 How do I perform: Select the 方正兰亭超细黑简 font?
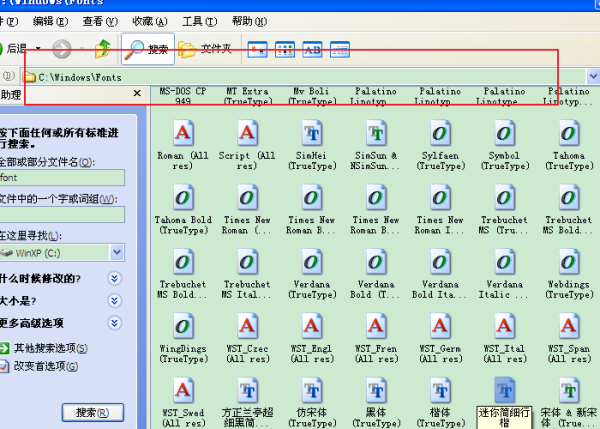(x=247, y=403)
